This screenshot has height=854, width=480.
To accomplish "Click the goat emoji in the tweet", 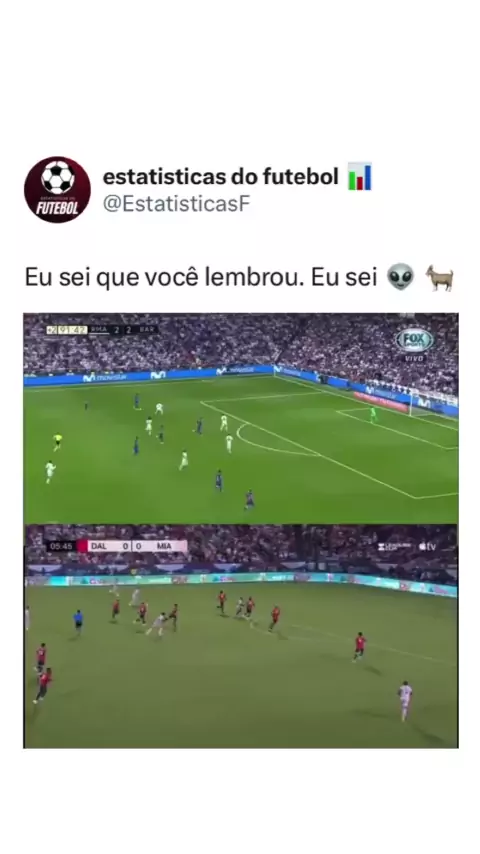I will (439, 278).
